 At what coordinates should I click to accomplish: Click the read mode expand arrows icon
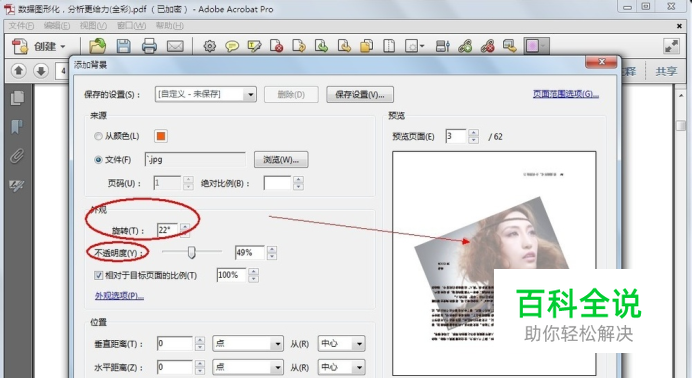671,46
